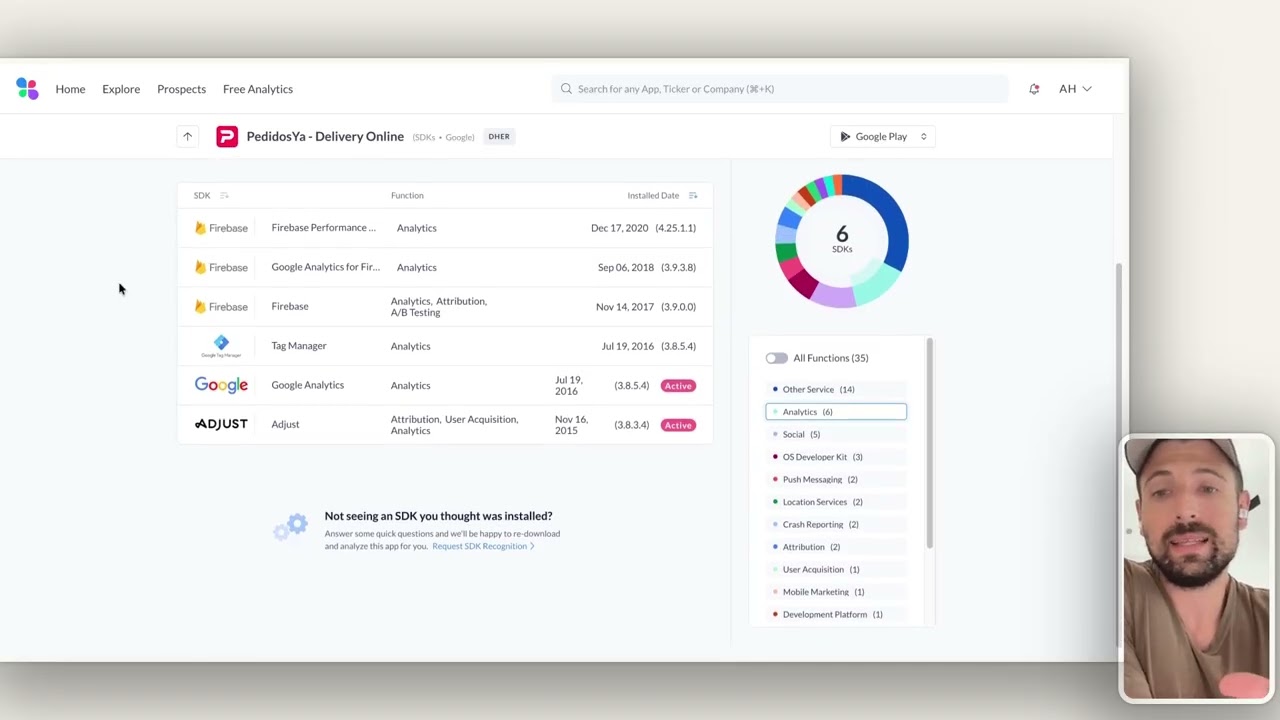Click the SDK column sort icon
The image size is (1280, 720).
224,196
